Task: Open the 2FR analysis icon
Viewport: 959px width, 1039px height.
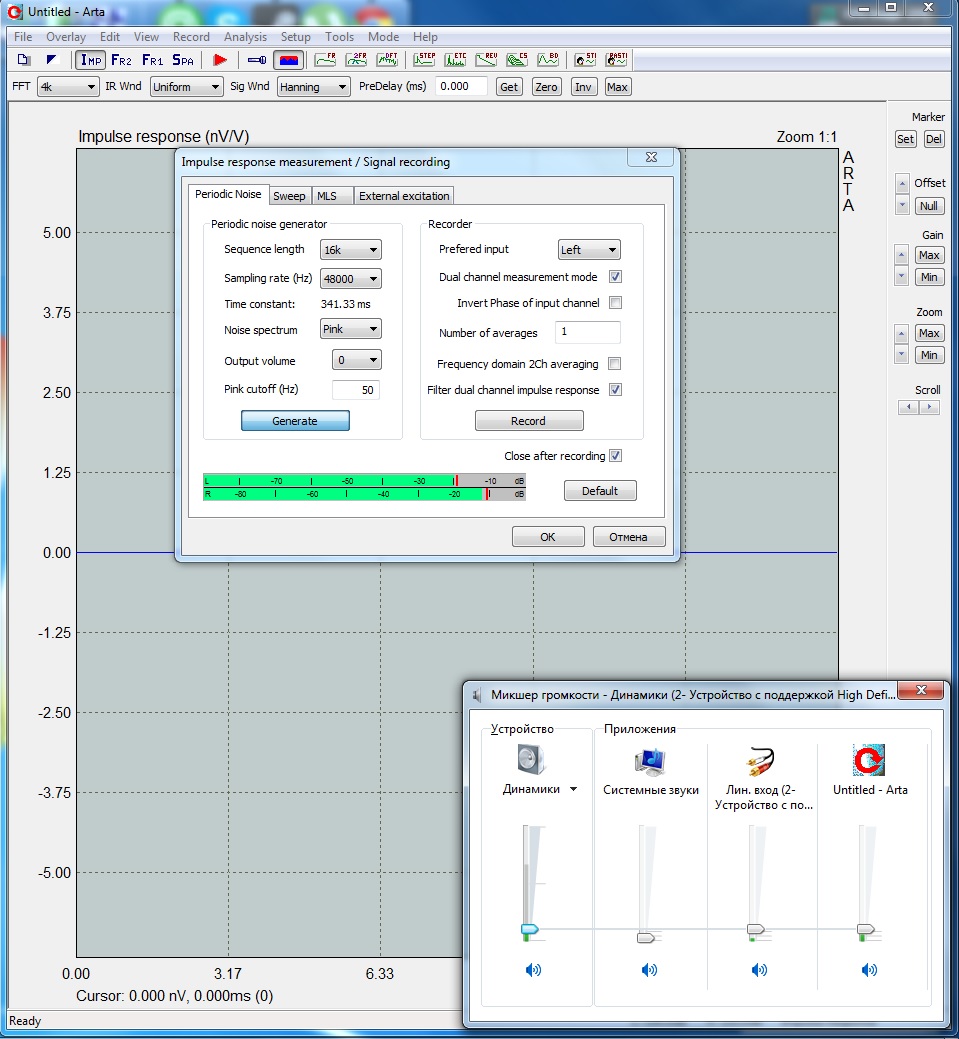Action: click(x=356, y=60)
